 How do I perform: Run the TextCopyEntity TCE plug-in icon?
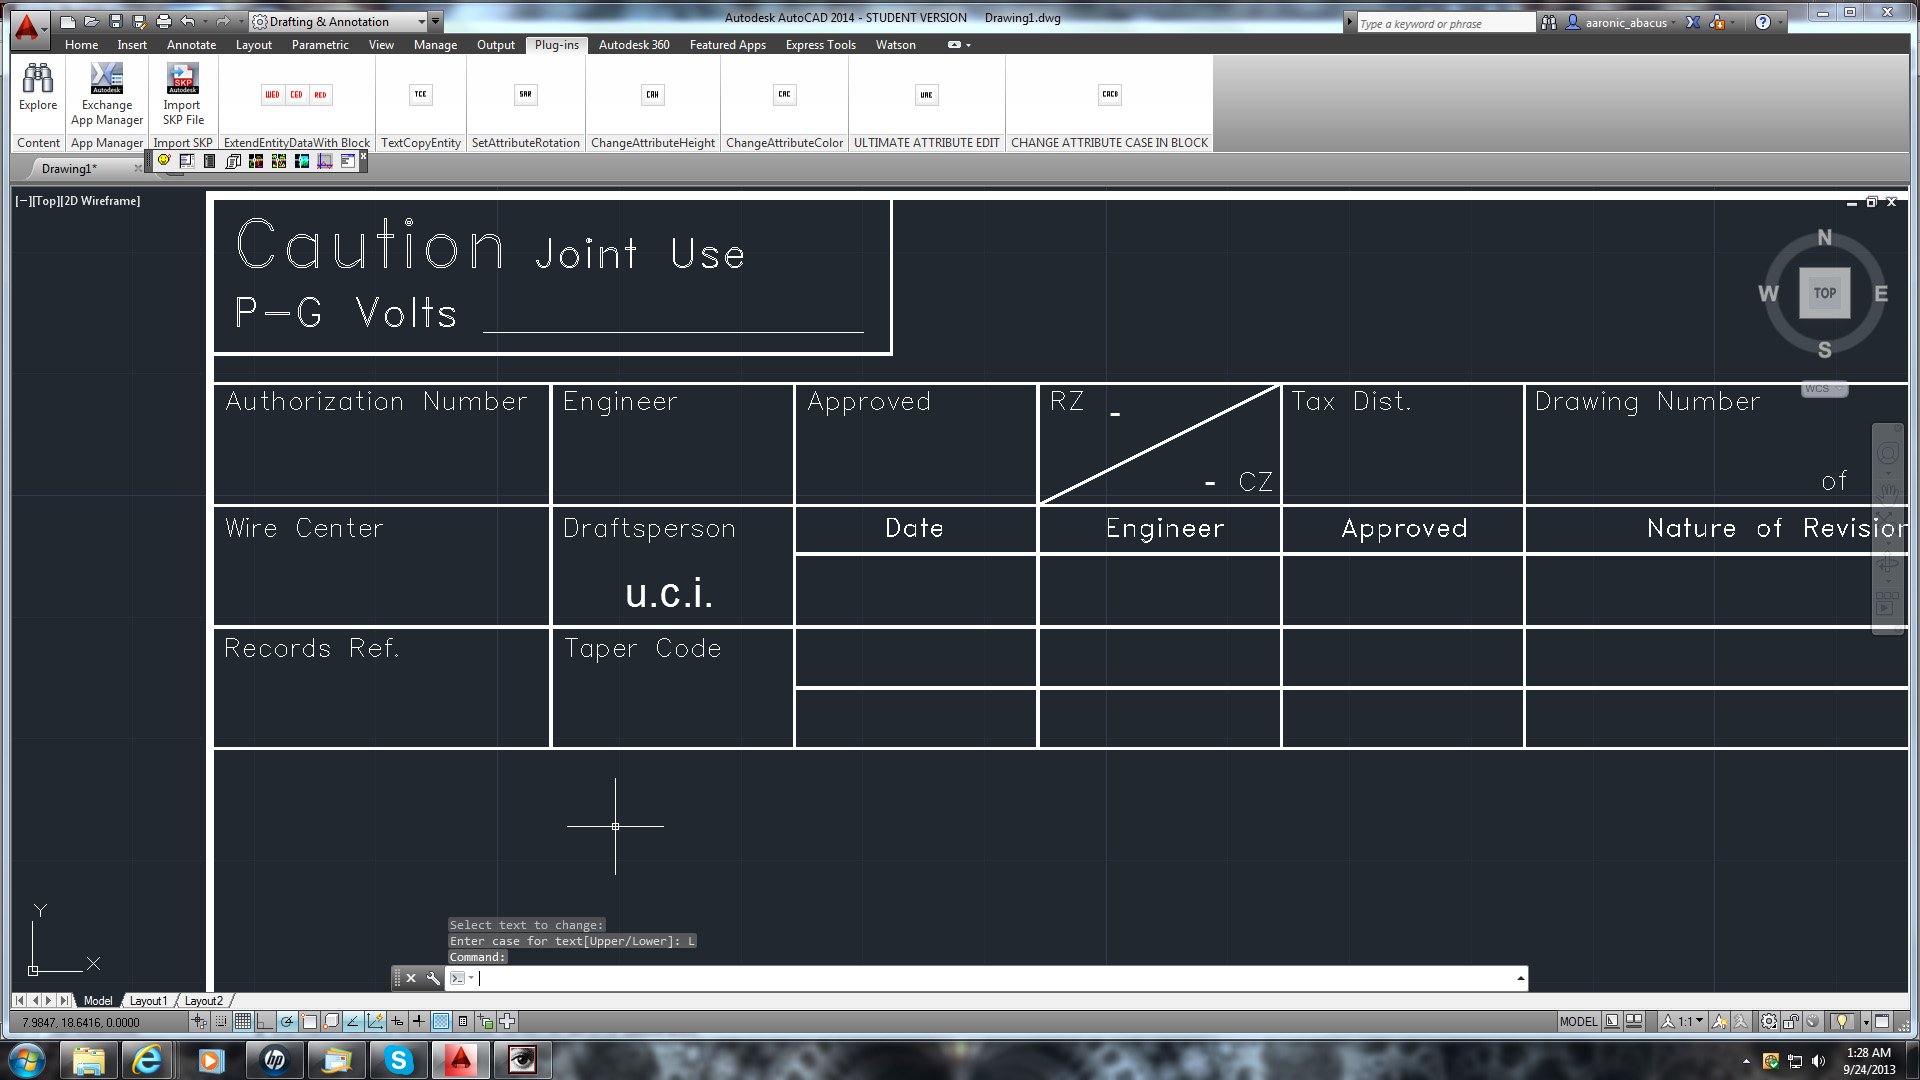click(x=420, y=95)
